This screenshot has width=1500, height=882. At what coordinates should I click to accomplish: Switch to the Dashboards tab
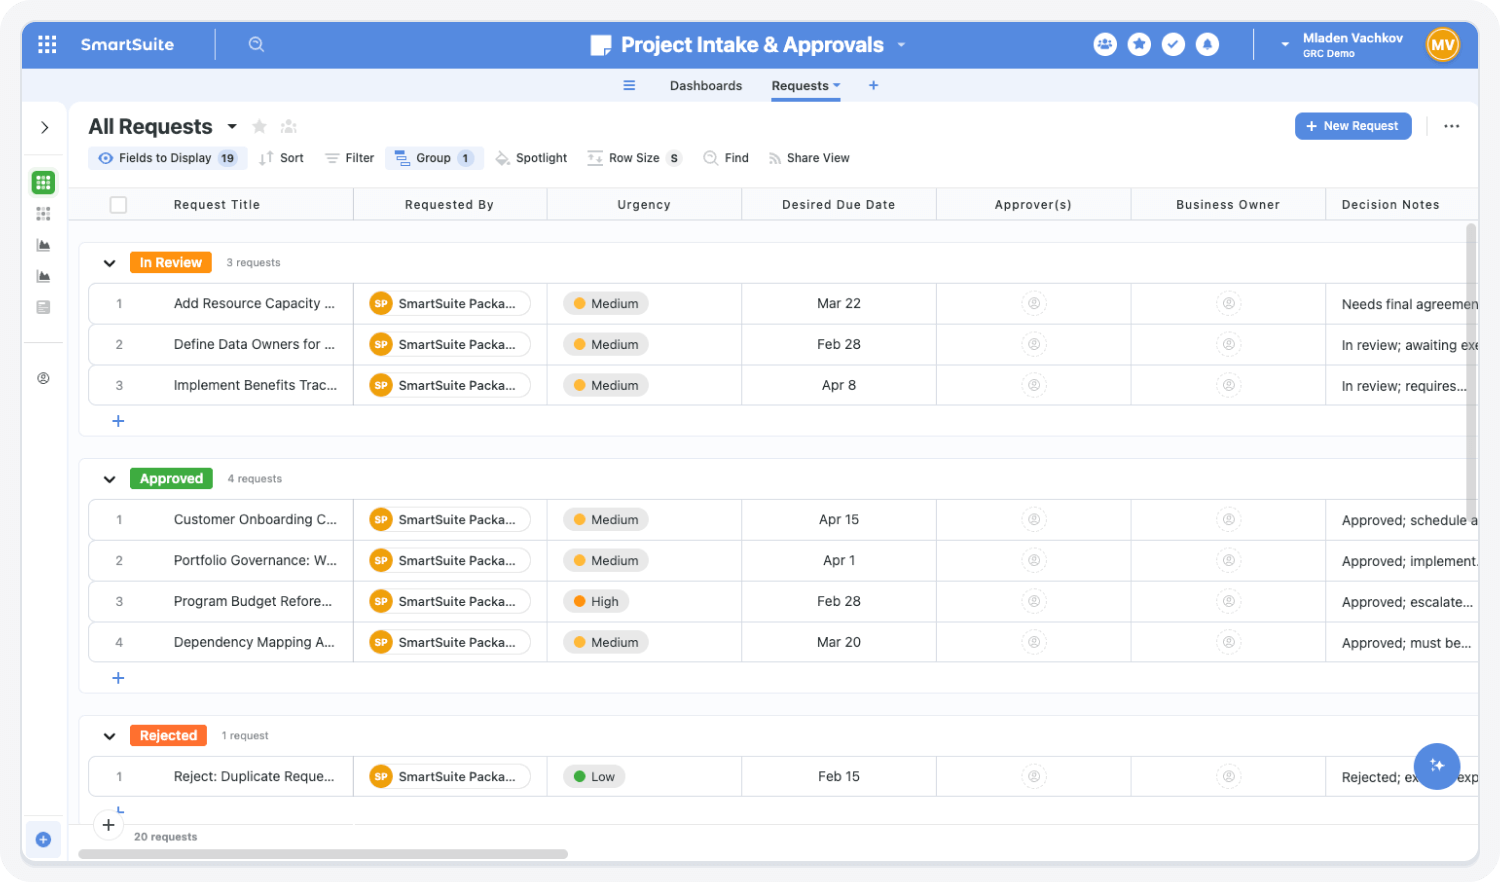pos(706,86)
